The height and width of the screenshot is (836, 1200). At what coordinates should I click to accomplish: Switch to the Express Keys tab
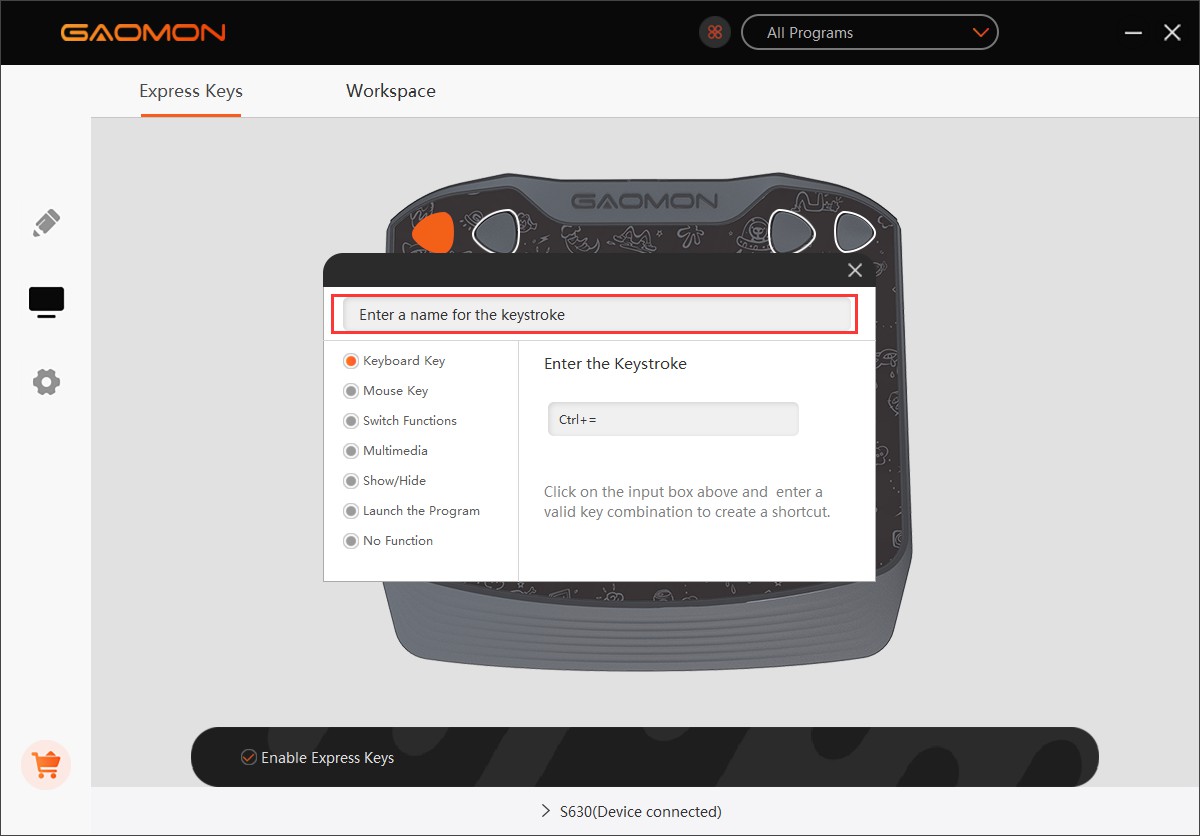tap(190, 91)
